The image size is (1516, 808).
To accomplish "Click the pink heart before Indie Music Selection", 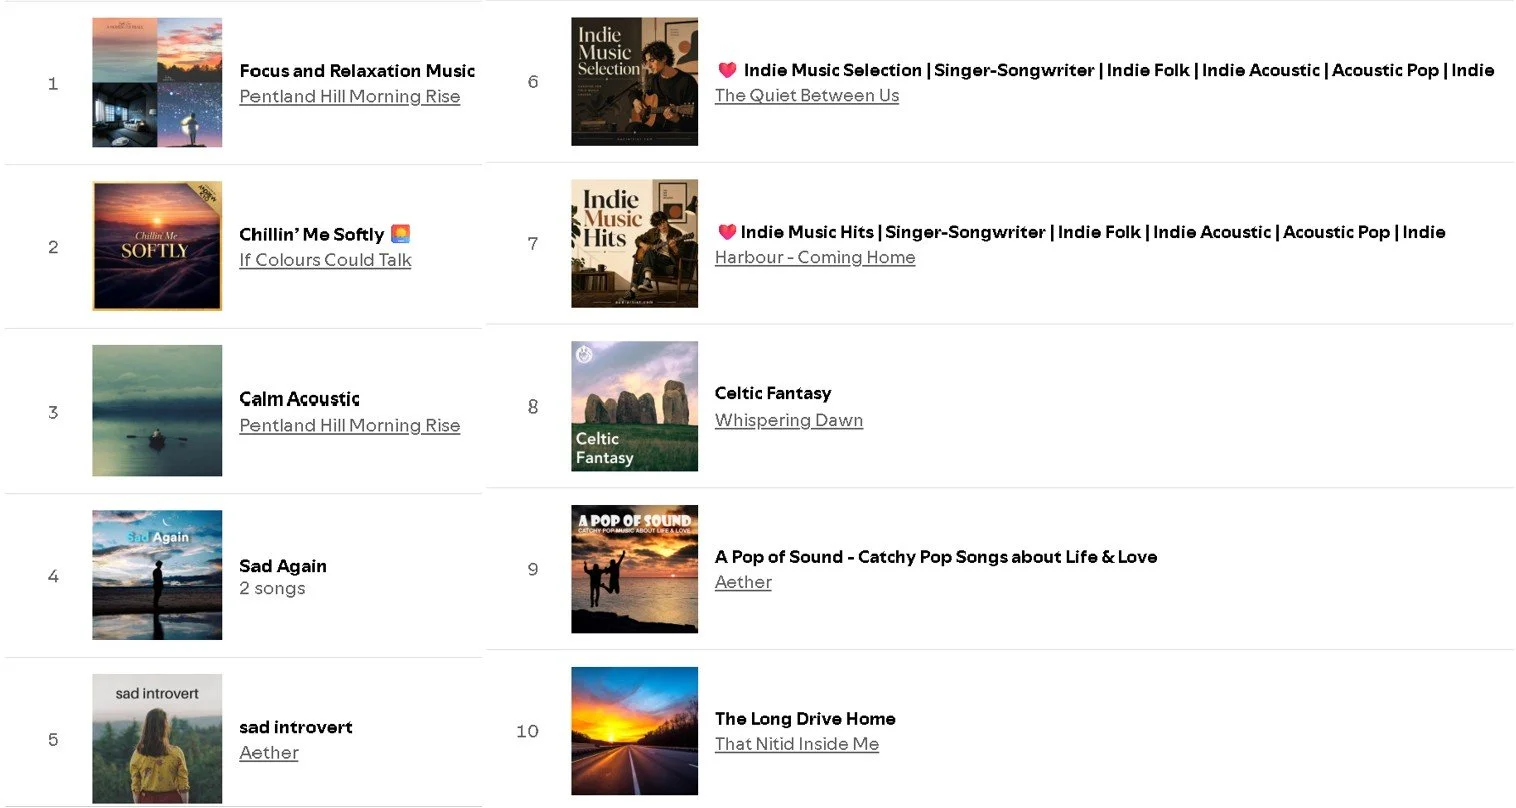I will click(x=727, y=70).
